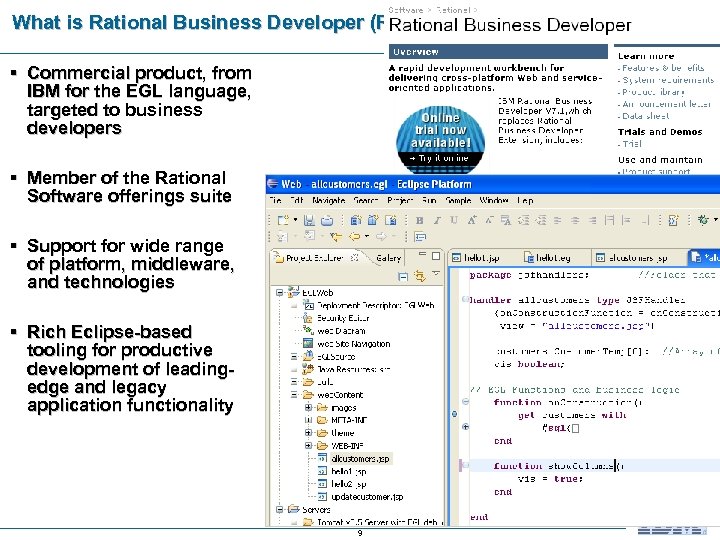720x540 pixels.
Task: Collapse the Servers node
Action: pos(279,509)
